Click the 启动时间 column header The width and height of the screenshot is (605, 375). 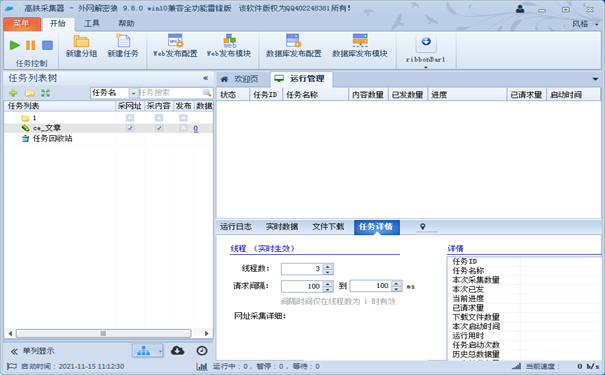pos(573,95)
